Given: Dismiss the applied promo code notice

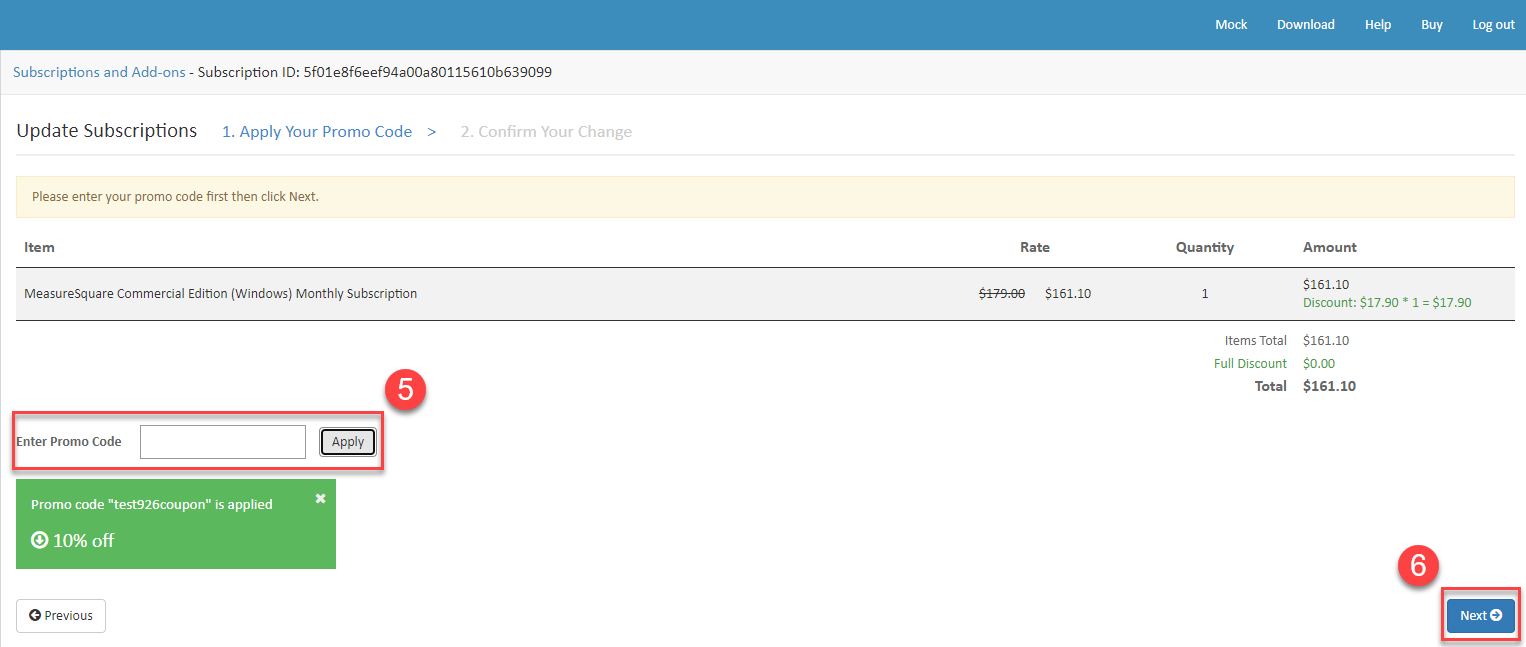Looking at the screenshot, I should pos(320,498).
